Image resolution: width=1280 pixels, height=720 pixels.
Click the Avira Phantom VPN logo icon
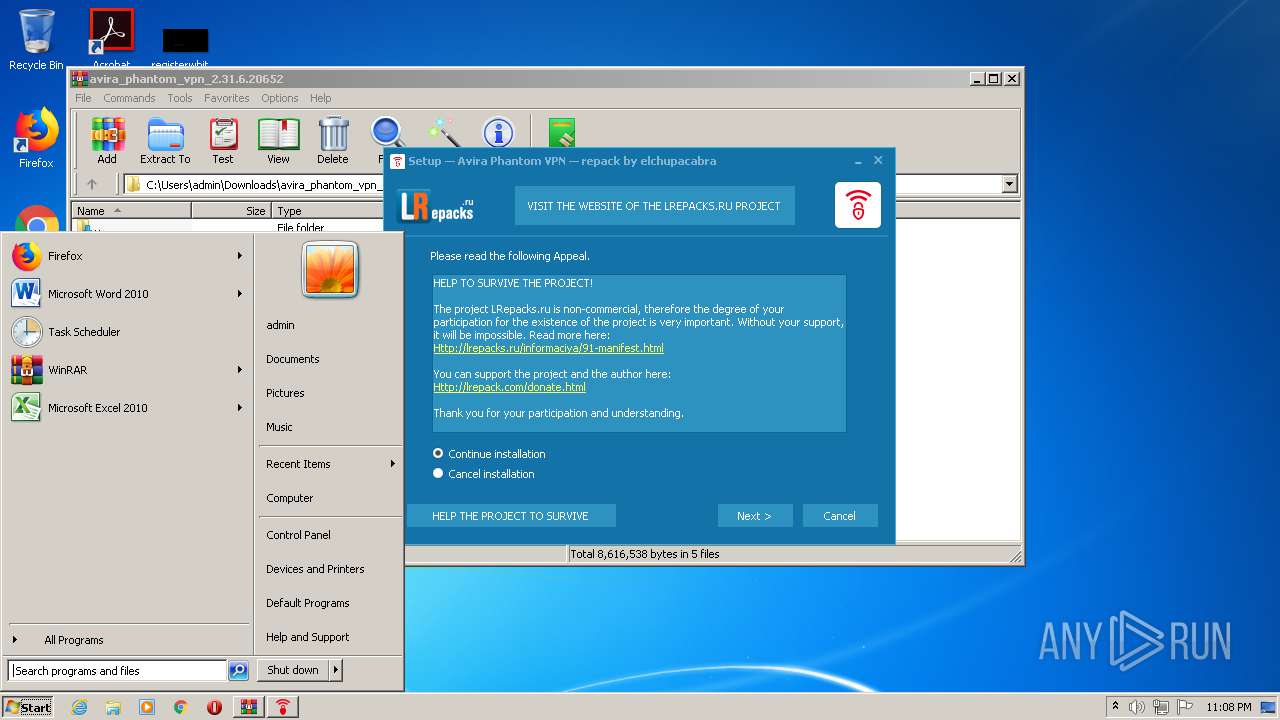(858, 205)
